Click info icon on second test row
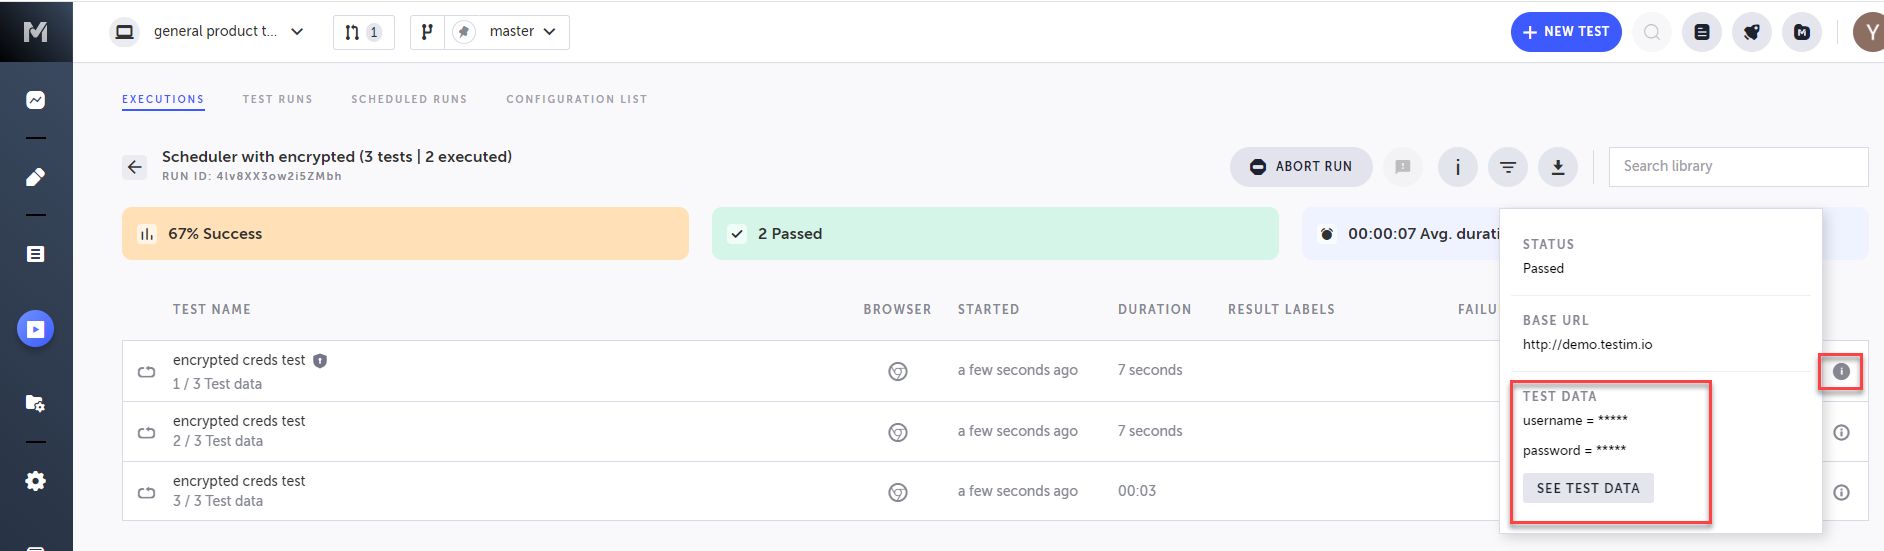This screenshot has width=1884, height=551. pos(1841,432)
